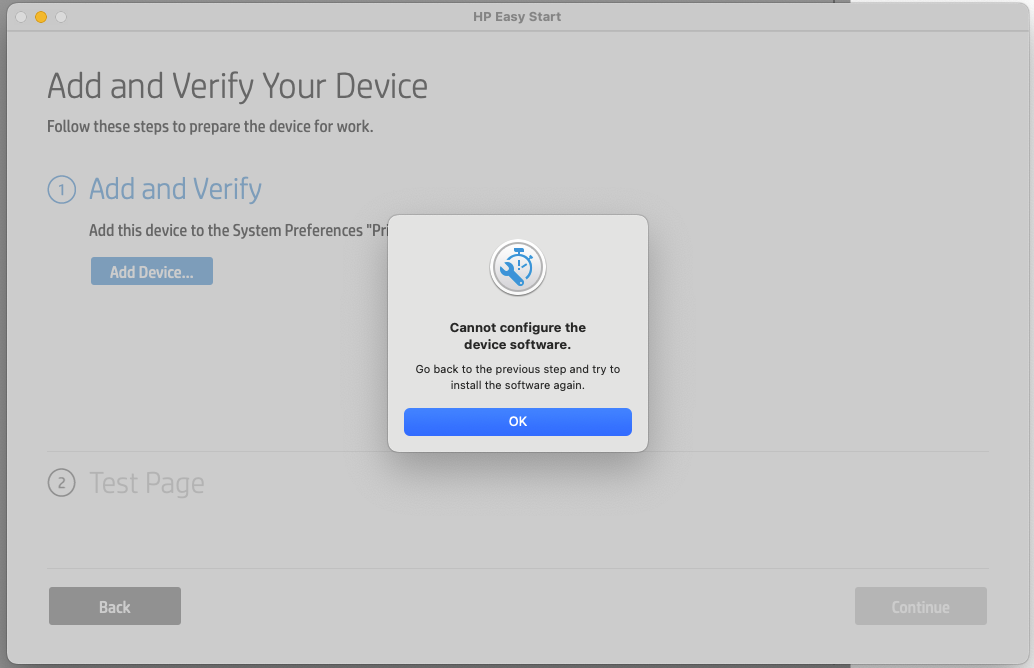Click the "Add and Verify" step heading

click(x=175, y=189)
